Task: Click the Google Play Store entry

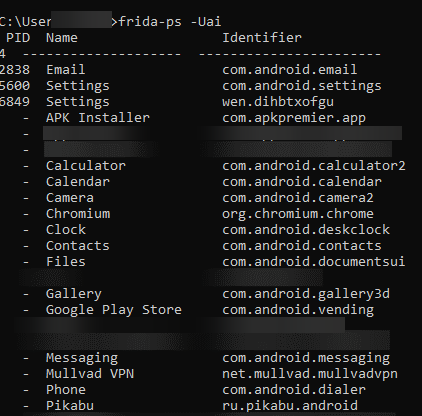Action: click(x=114, y=310)
